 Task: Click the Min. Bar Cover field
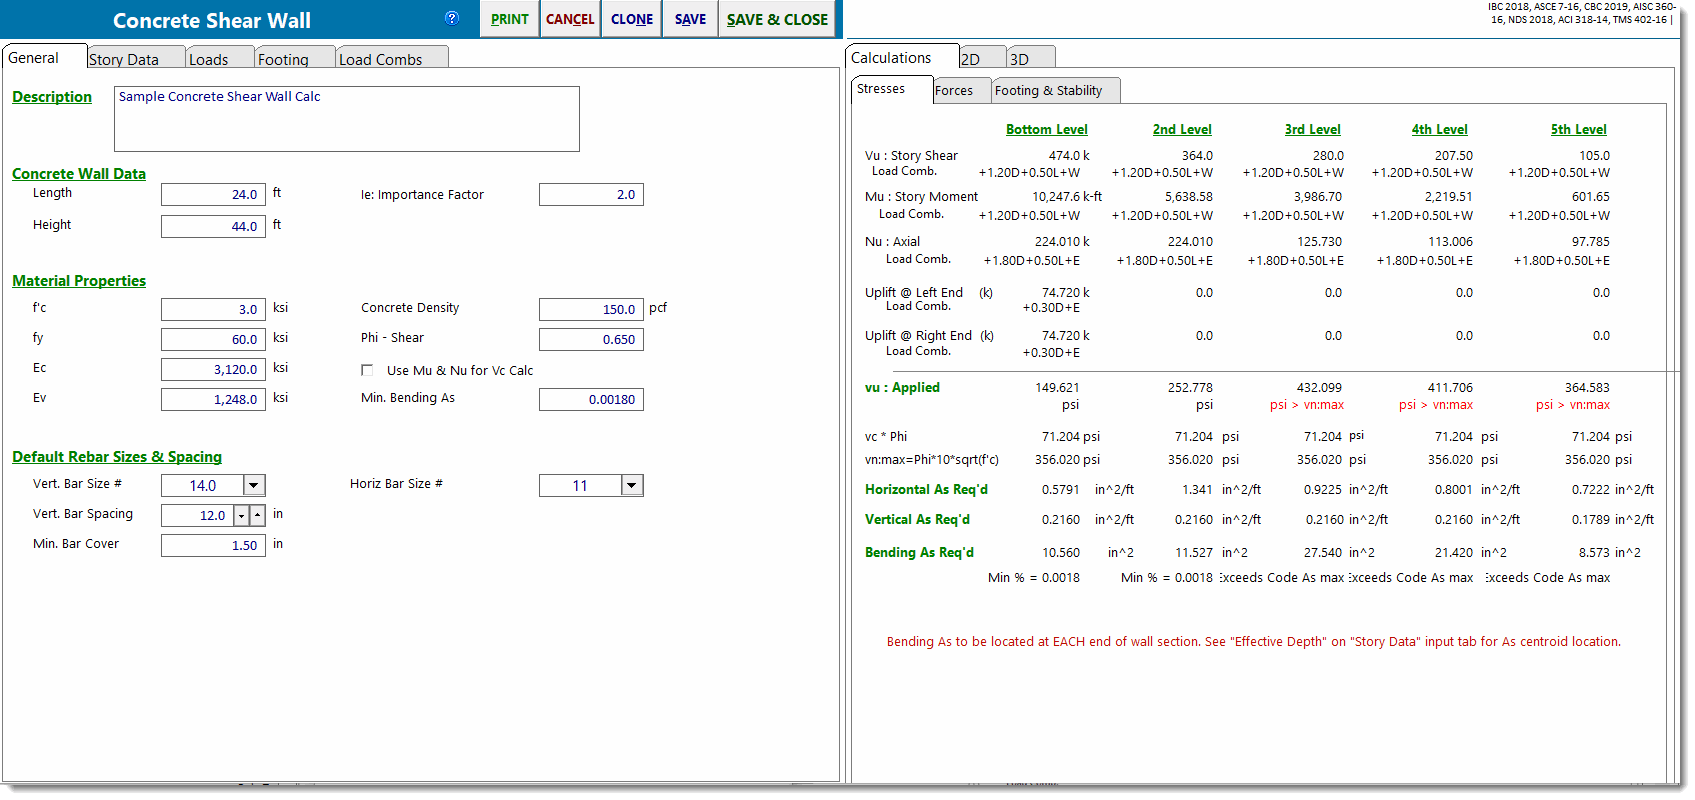click(213, 545)
